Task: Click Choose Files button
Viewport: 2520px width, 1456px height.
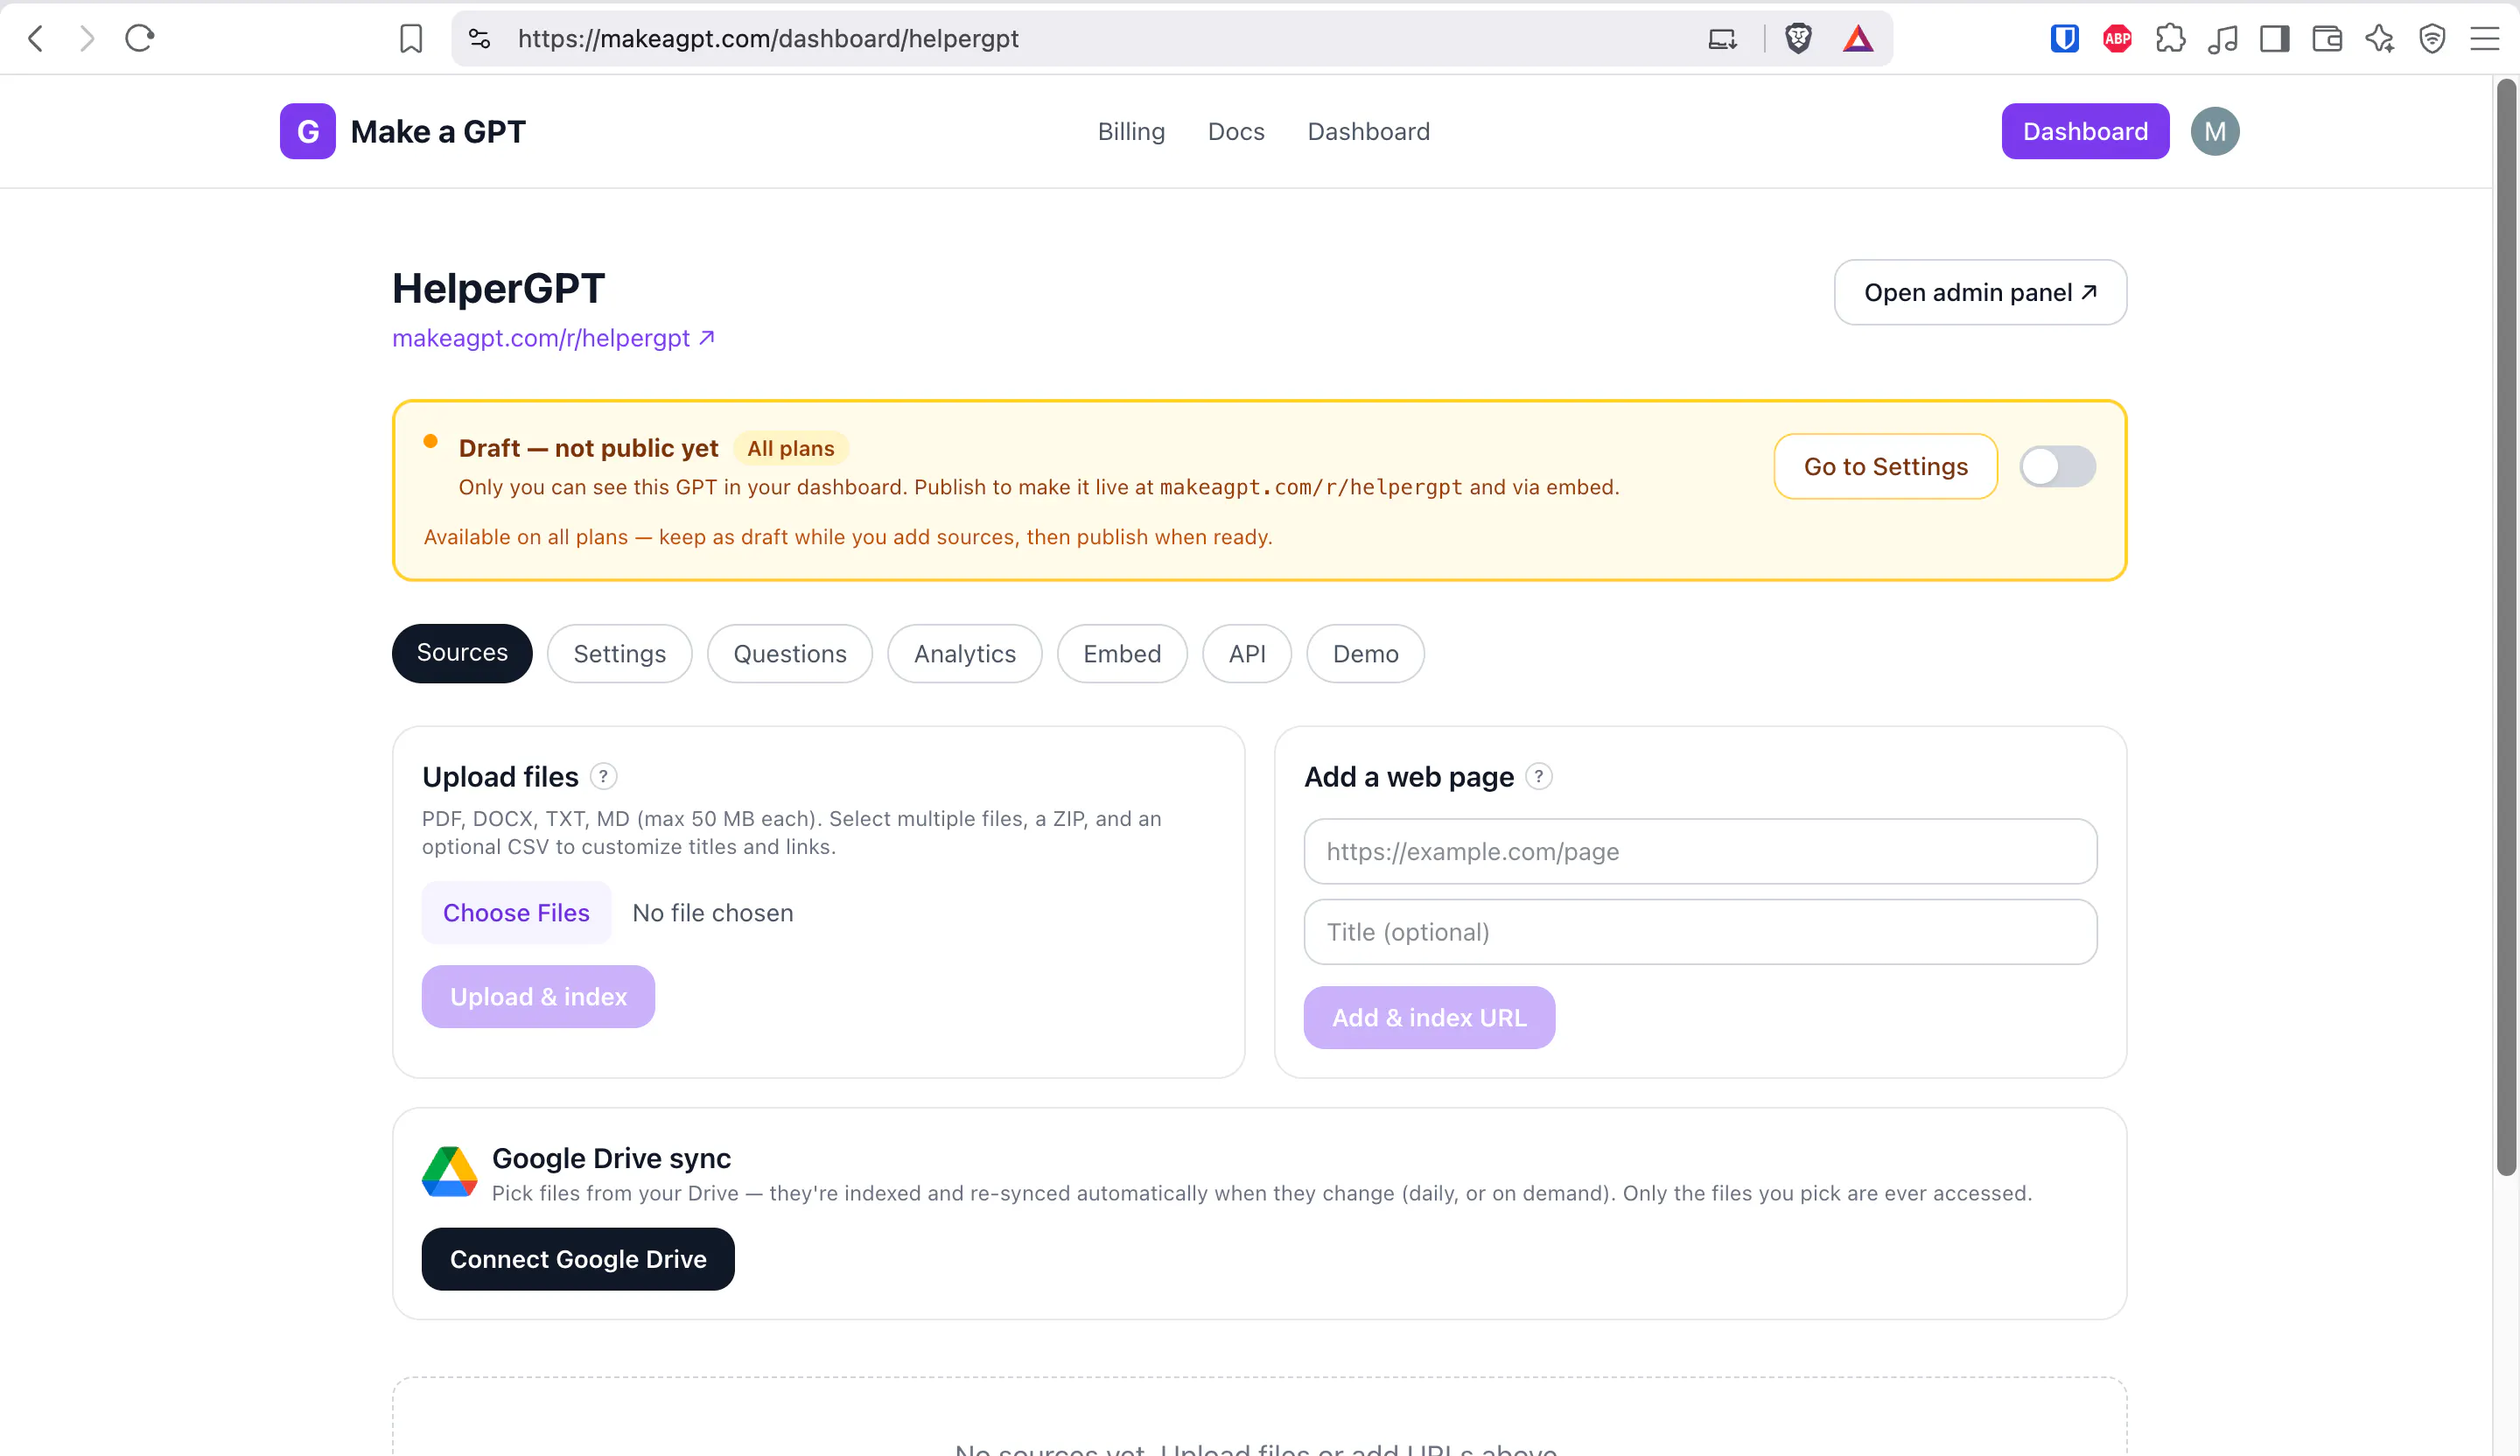Action: pyautogui.click(x=516, y=913)
